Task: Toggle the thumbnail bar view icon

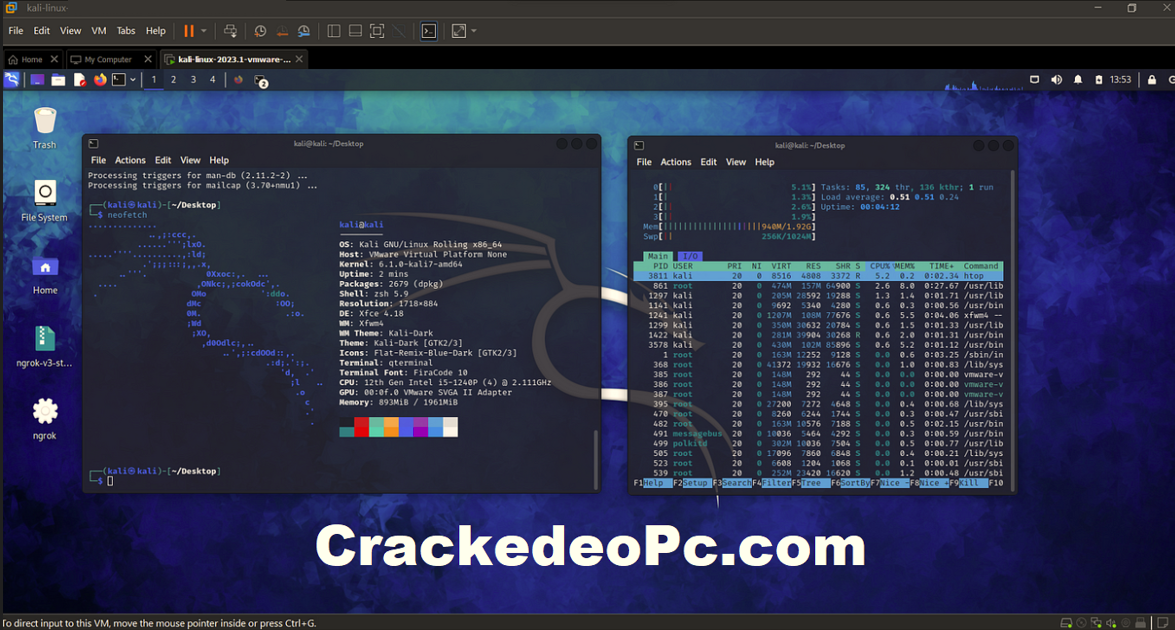Action: click(x=355, y=31)
